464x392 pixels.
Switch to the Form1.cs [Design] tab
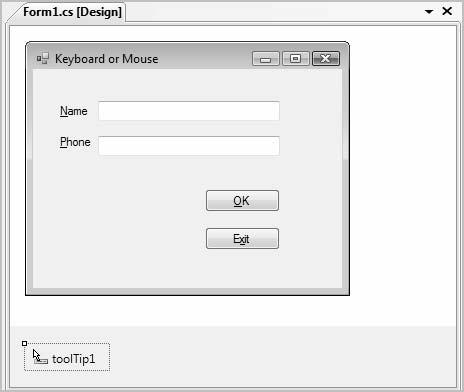coord(72,12)
